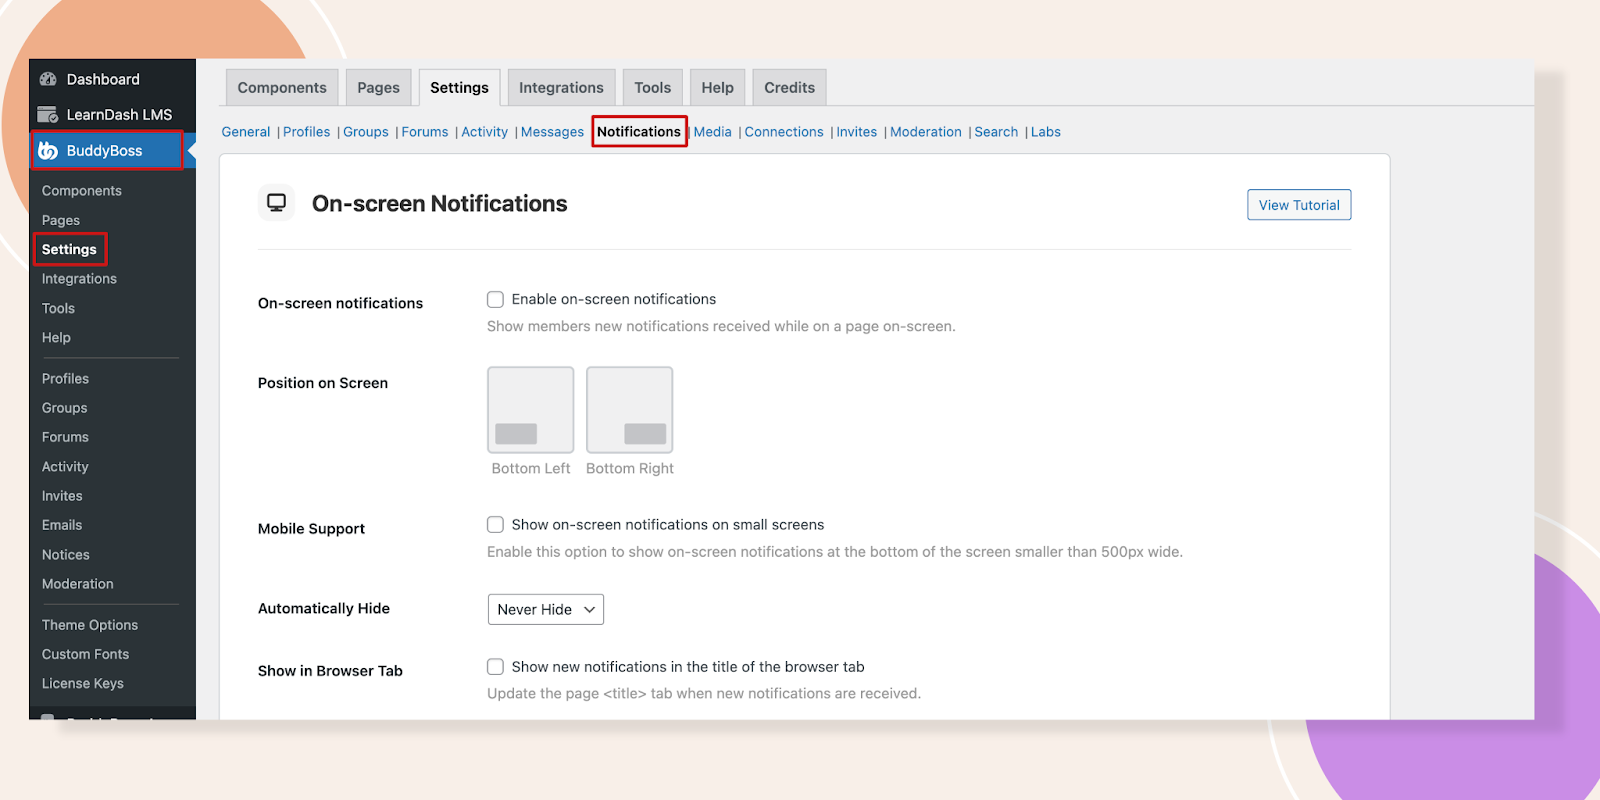The height and width of the screenshot is (800, 1600).
Task: Open the Labs settings sub-link
Action: click(x=1045, y=132)
